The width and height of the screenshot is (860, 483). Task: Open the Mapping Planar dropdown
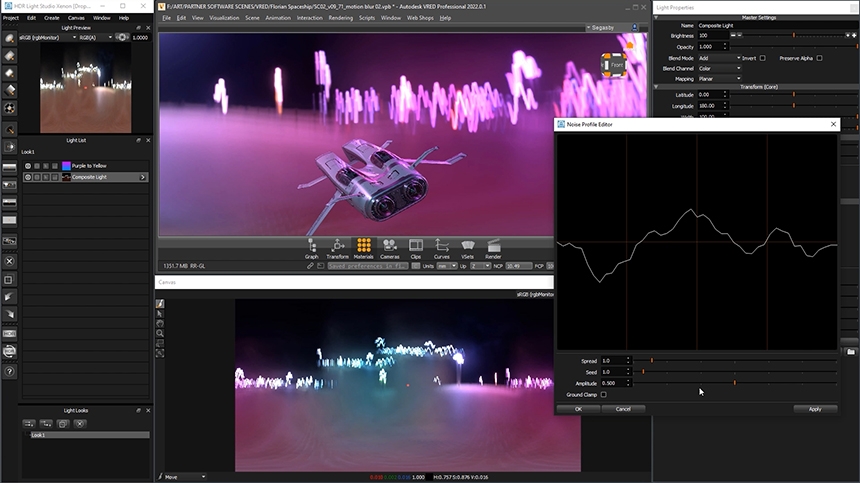[719, 79]
